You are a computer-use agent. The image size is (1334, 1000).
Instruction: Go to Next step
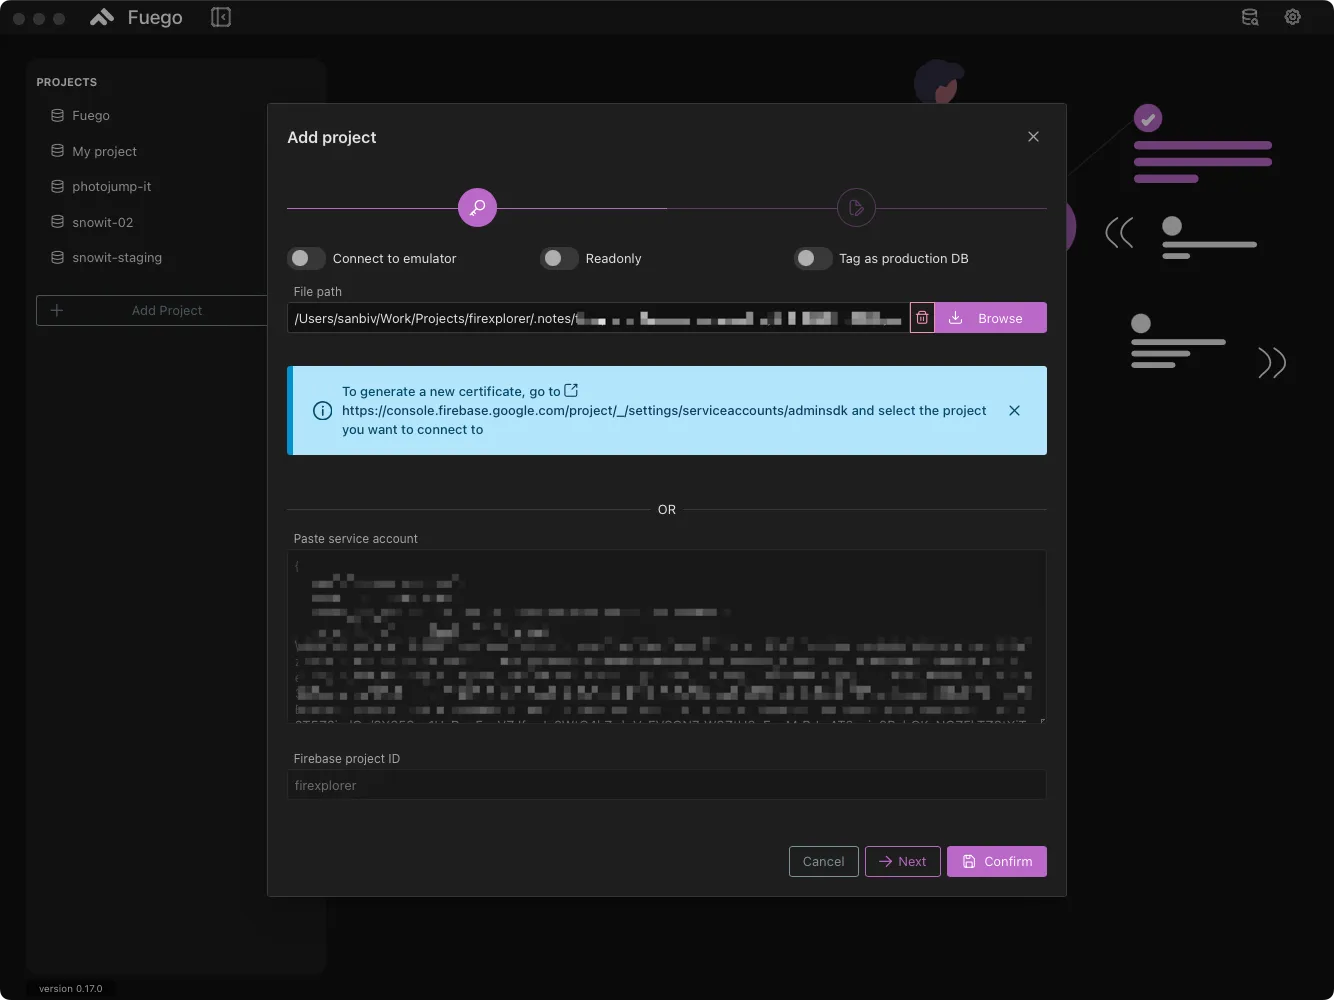coord(902,861)
